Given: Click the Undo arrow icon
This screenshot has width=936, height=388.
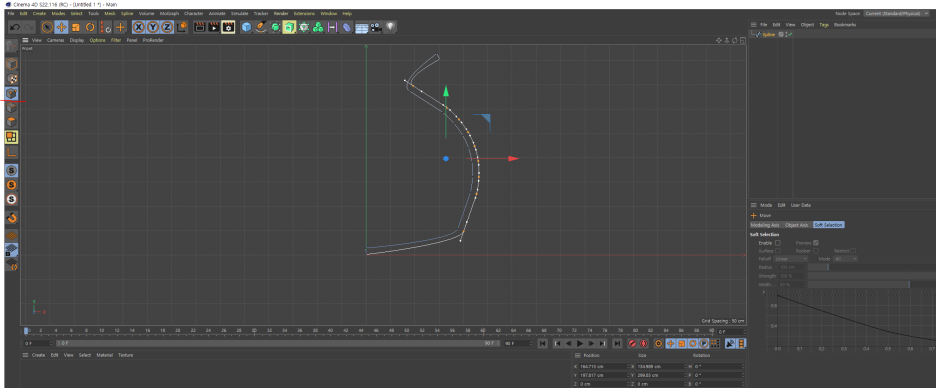Looking at the screenshot, I should 16,27.
